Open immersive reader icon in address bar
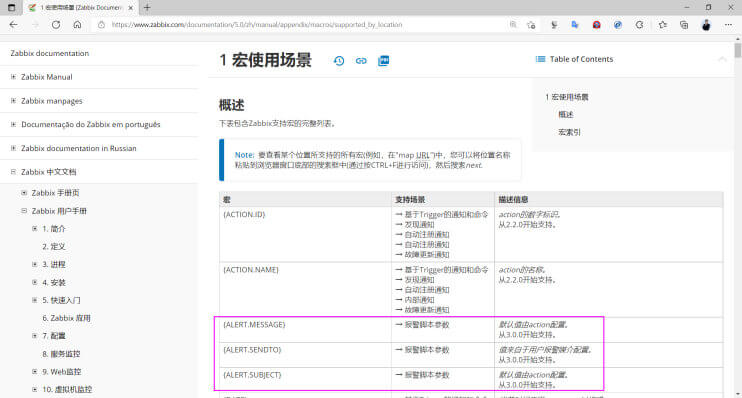742x398 pixels. [x=513, y=25]
